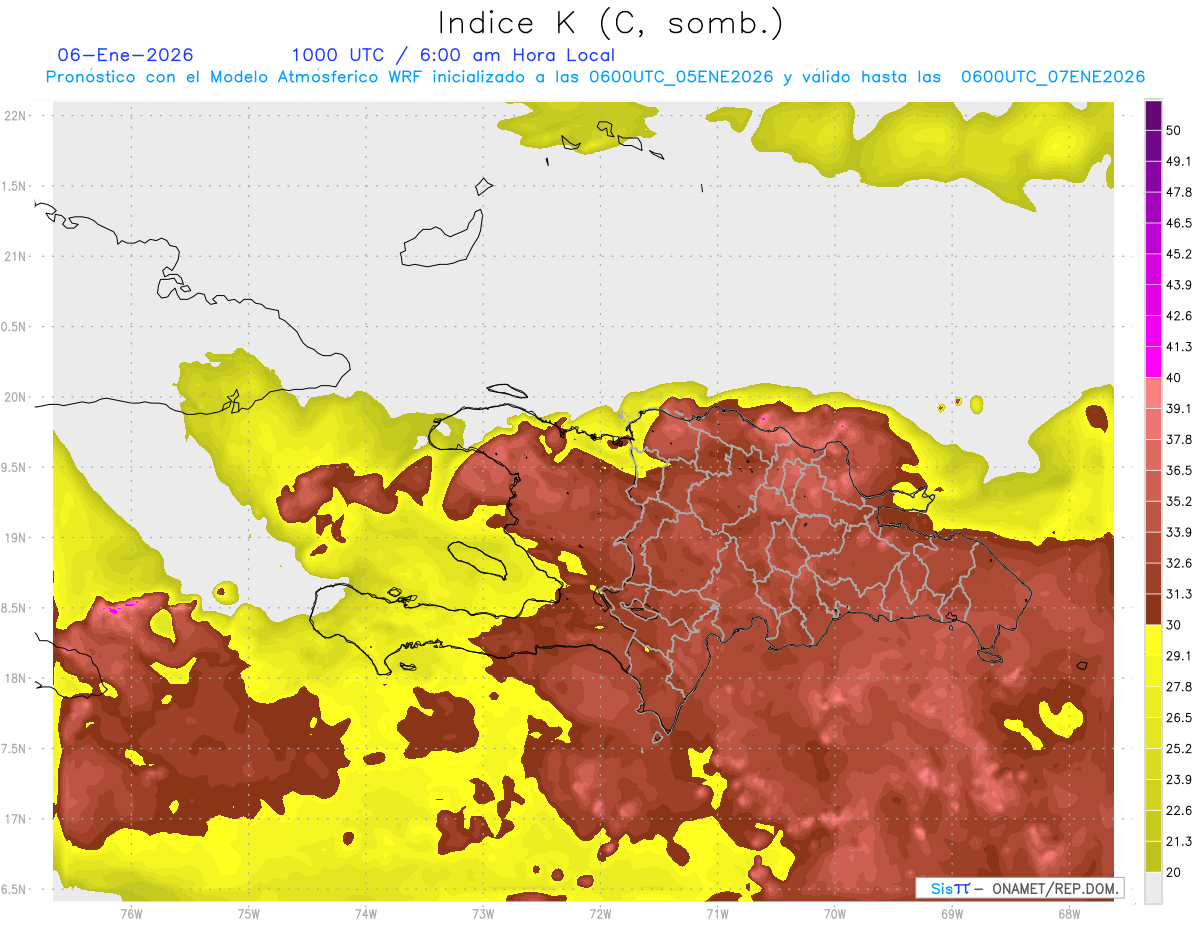1200x927 pixels.
Task: Click the "20" color scale value
Action: 1174,872
